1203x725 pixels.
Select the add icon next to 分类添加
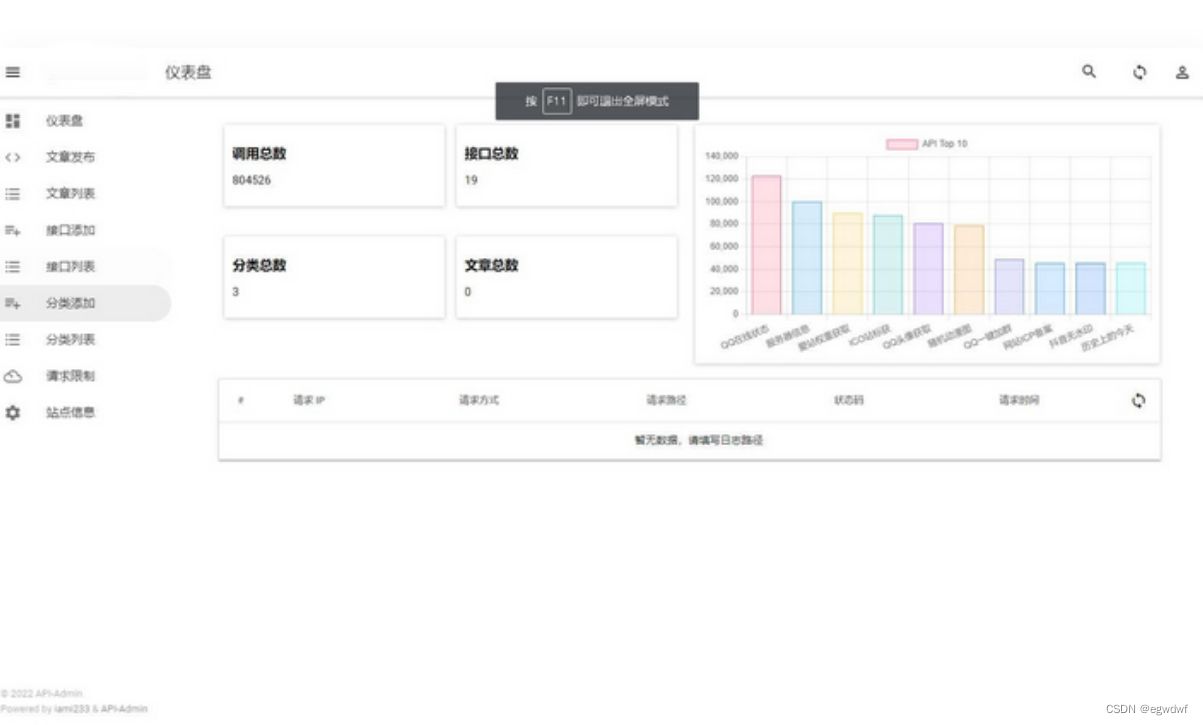13,303
